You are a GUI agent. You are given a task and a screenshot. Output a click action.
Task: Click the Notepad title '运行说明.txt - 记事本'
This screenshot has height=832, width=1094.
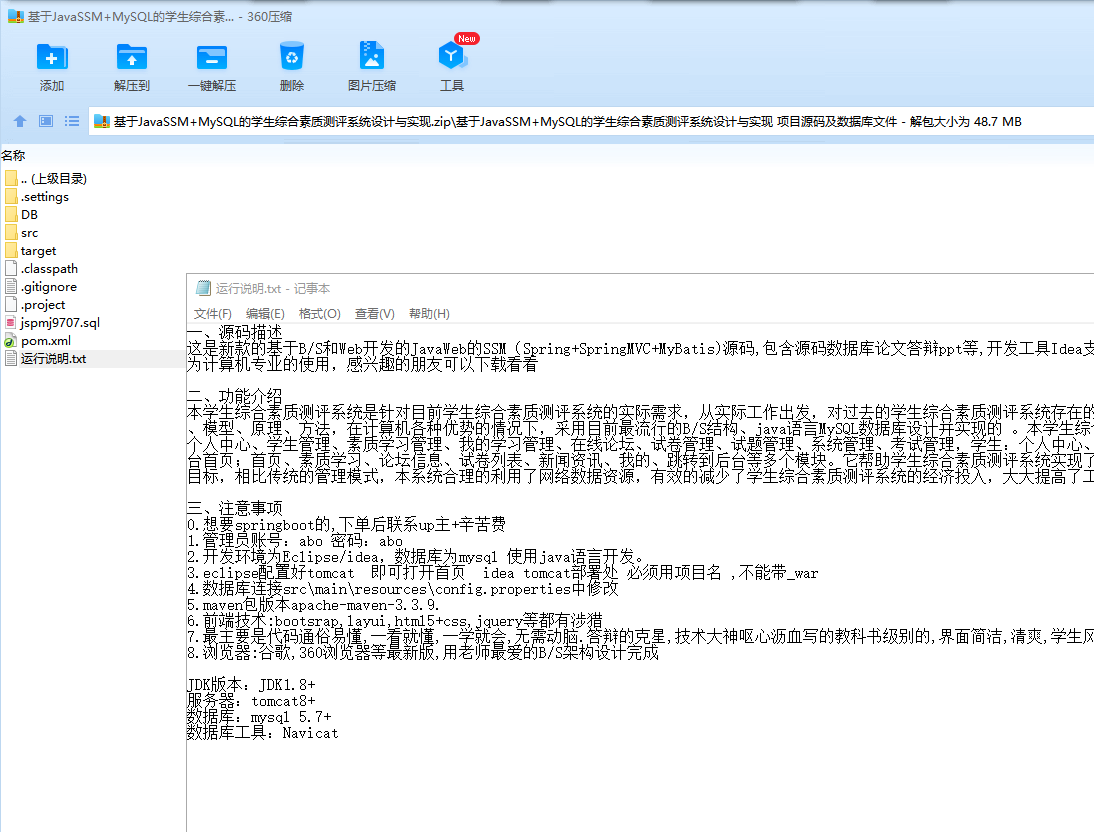tap(273, 288)
